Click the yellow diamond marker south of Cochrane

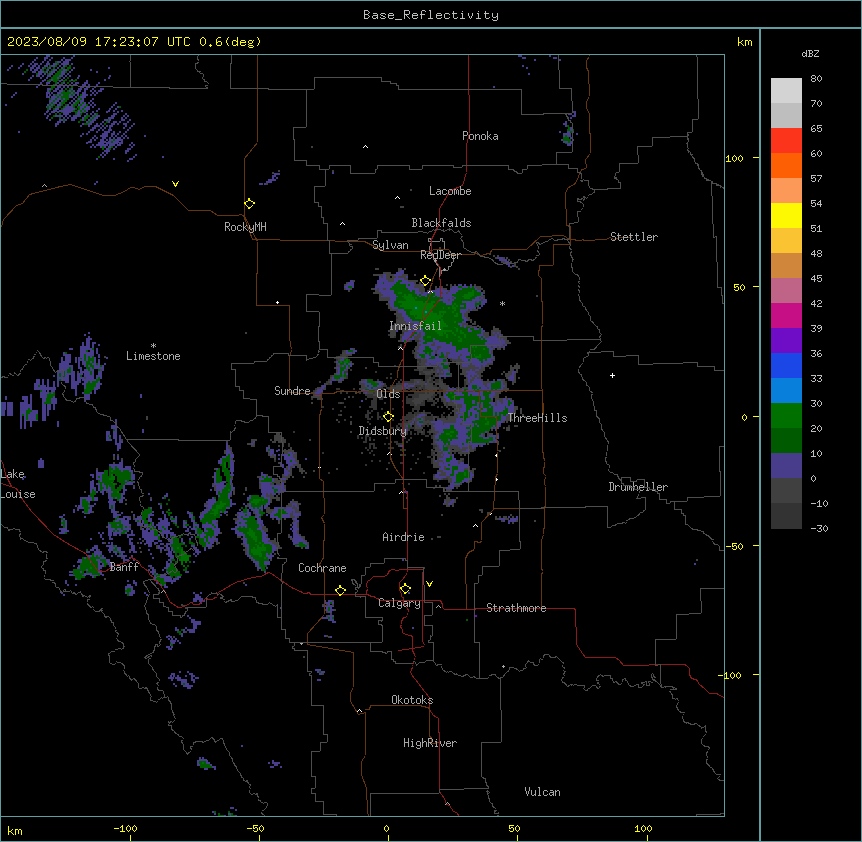340,590
